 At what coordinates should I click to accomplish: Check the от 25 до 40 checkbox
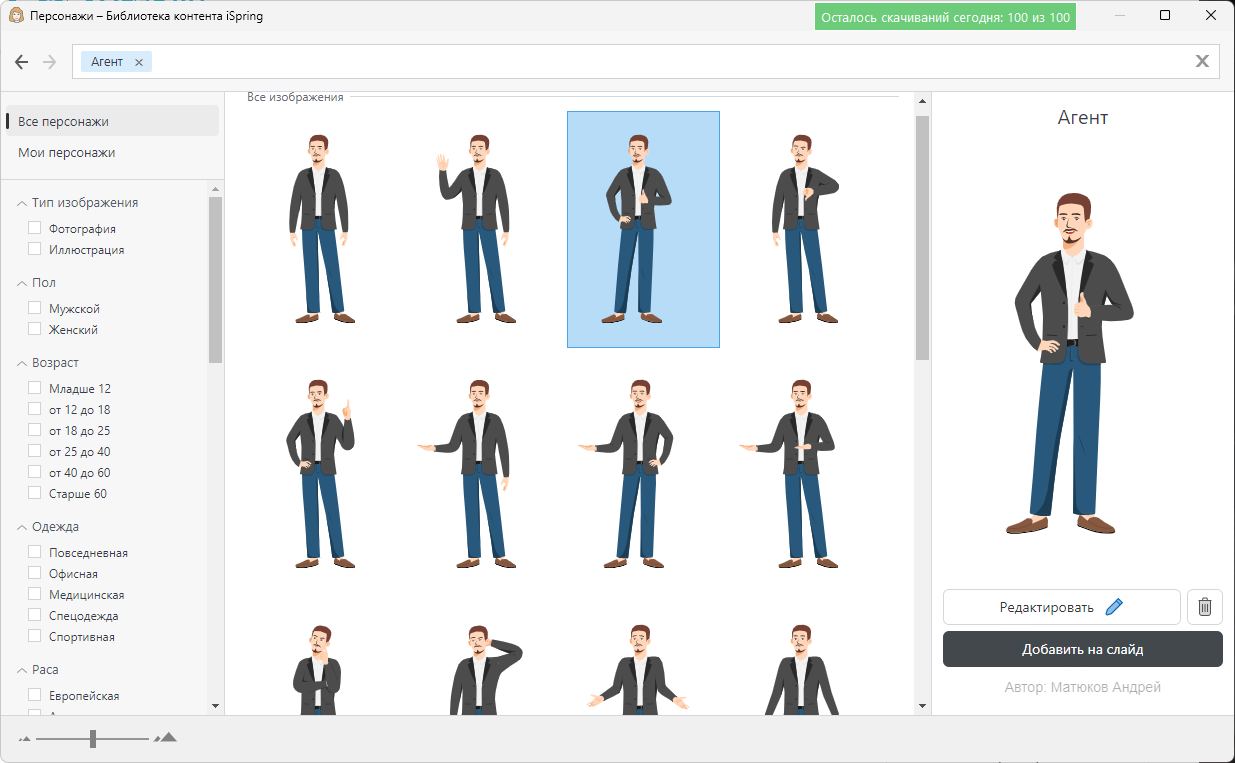pyautogui.click(x=35, y=451)
